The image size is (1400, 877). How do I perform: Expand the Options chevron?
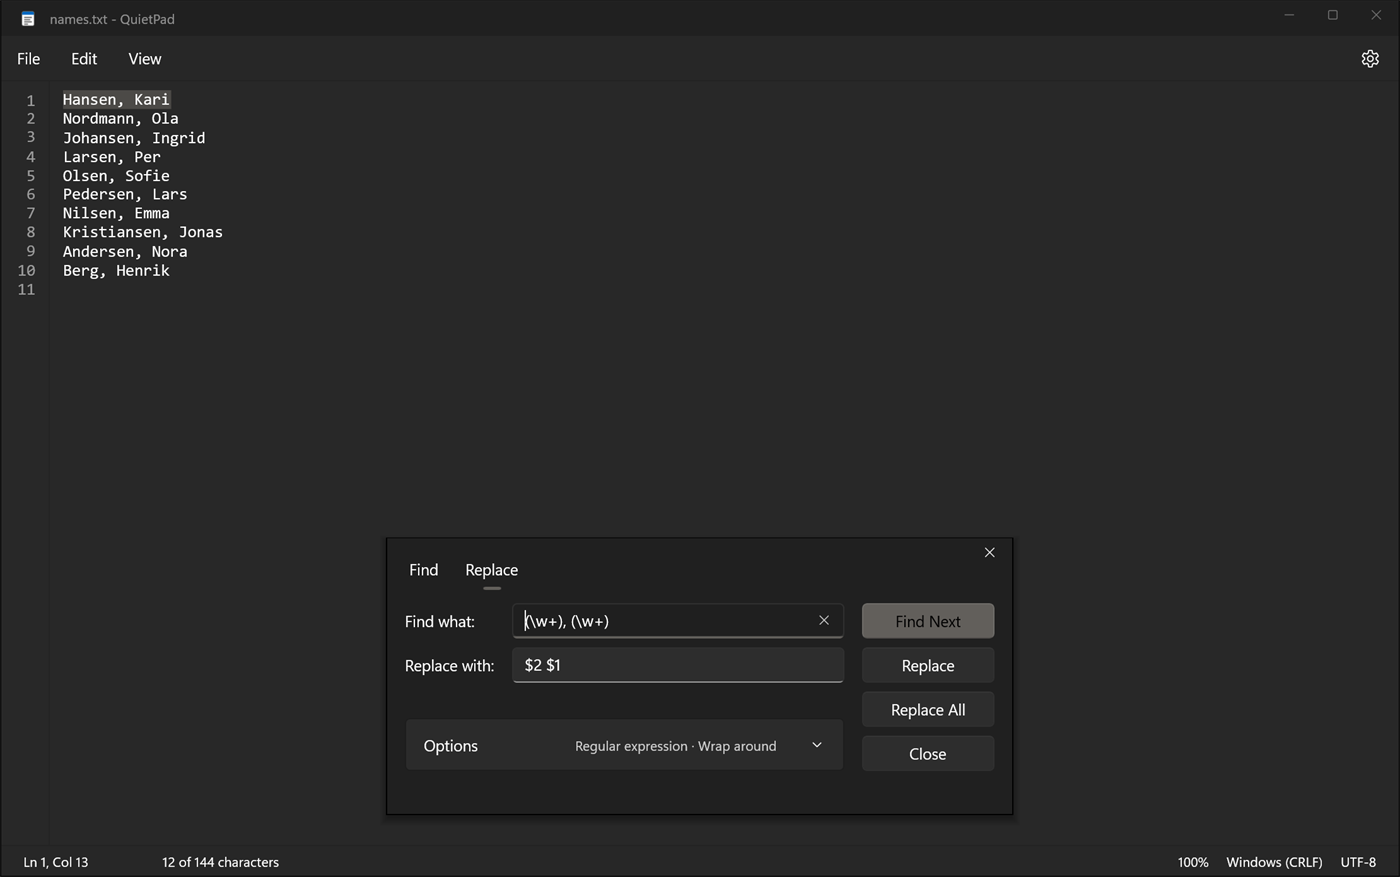pos(817,746)
